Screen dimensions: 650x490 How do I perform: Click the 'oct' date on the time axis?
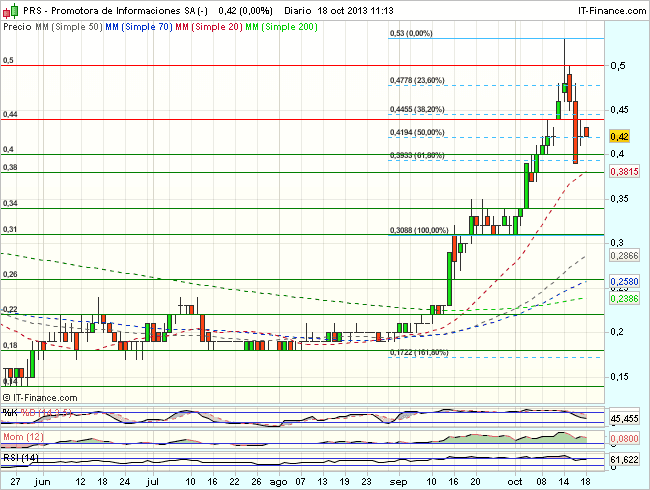tap(515, 482)
